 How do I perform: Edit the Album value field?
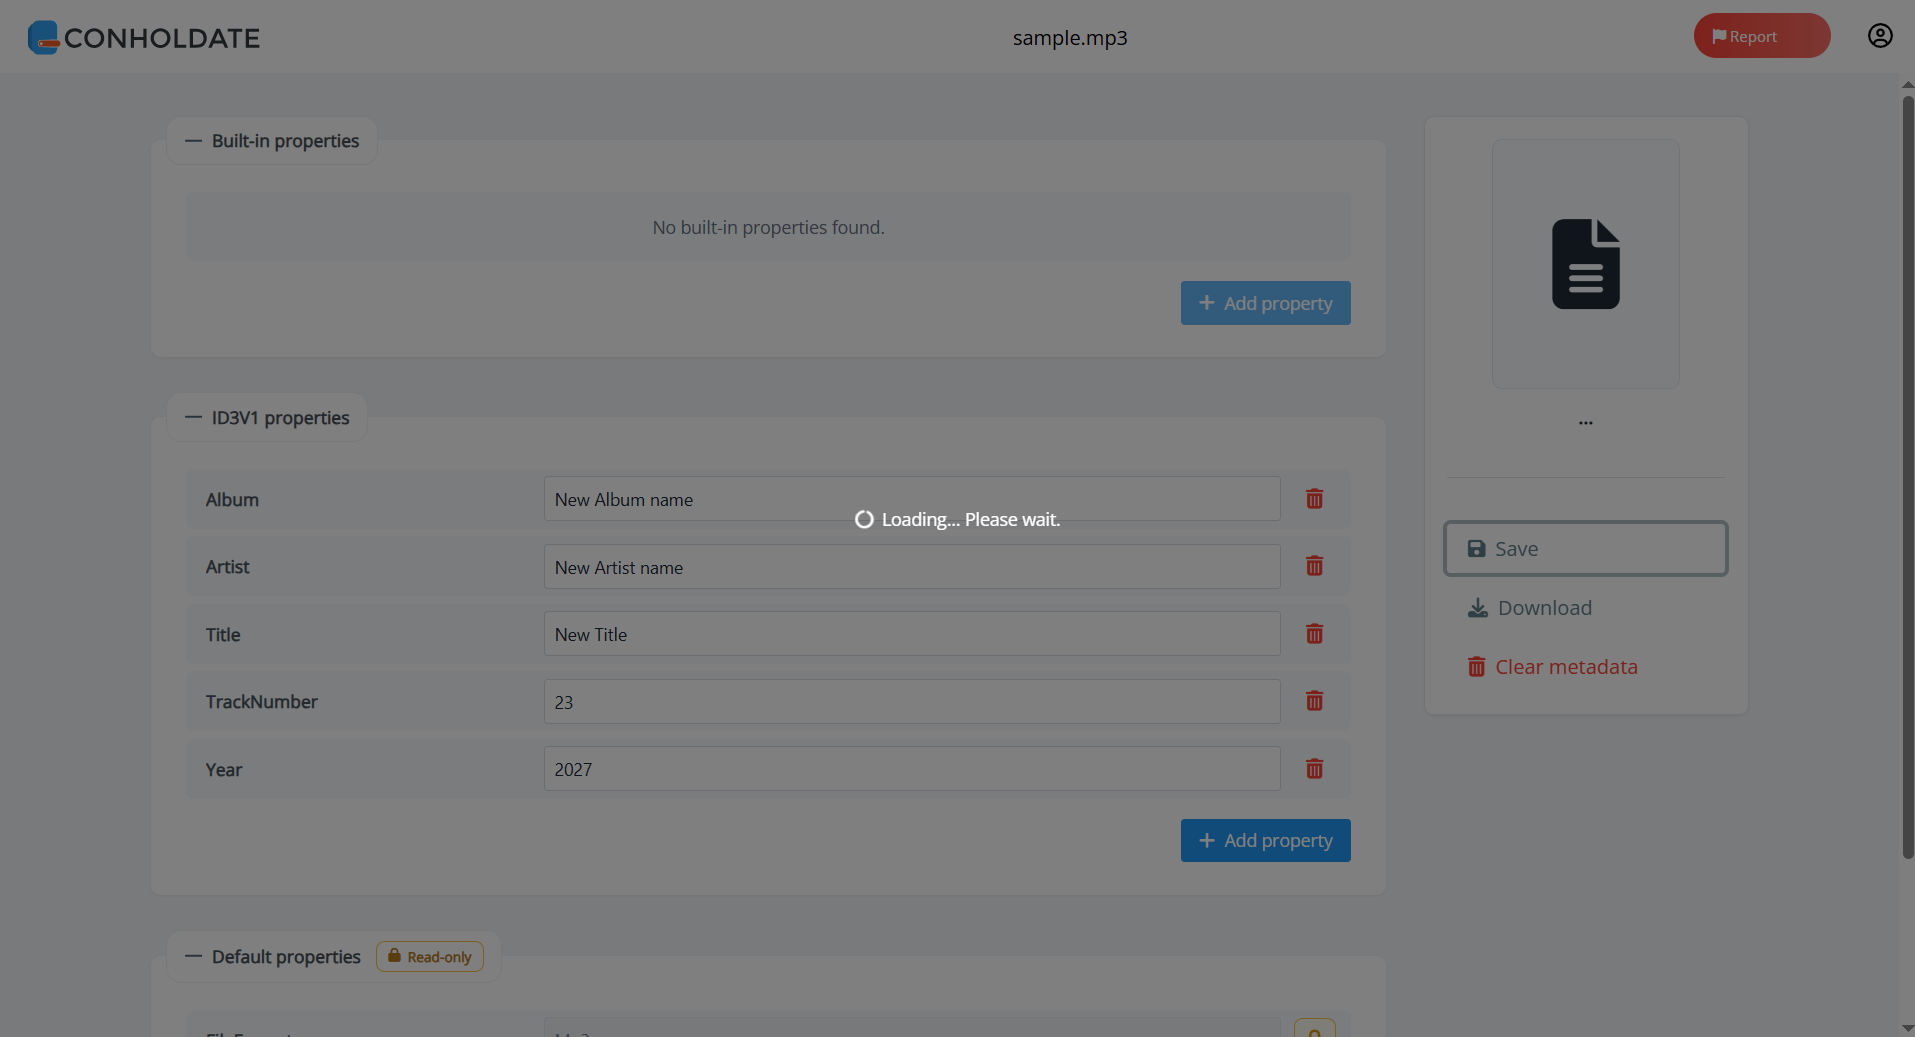(x=912, y=499)
